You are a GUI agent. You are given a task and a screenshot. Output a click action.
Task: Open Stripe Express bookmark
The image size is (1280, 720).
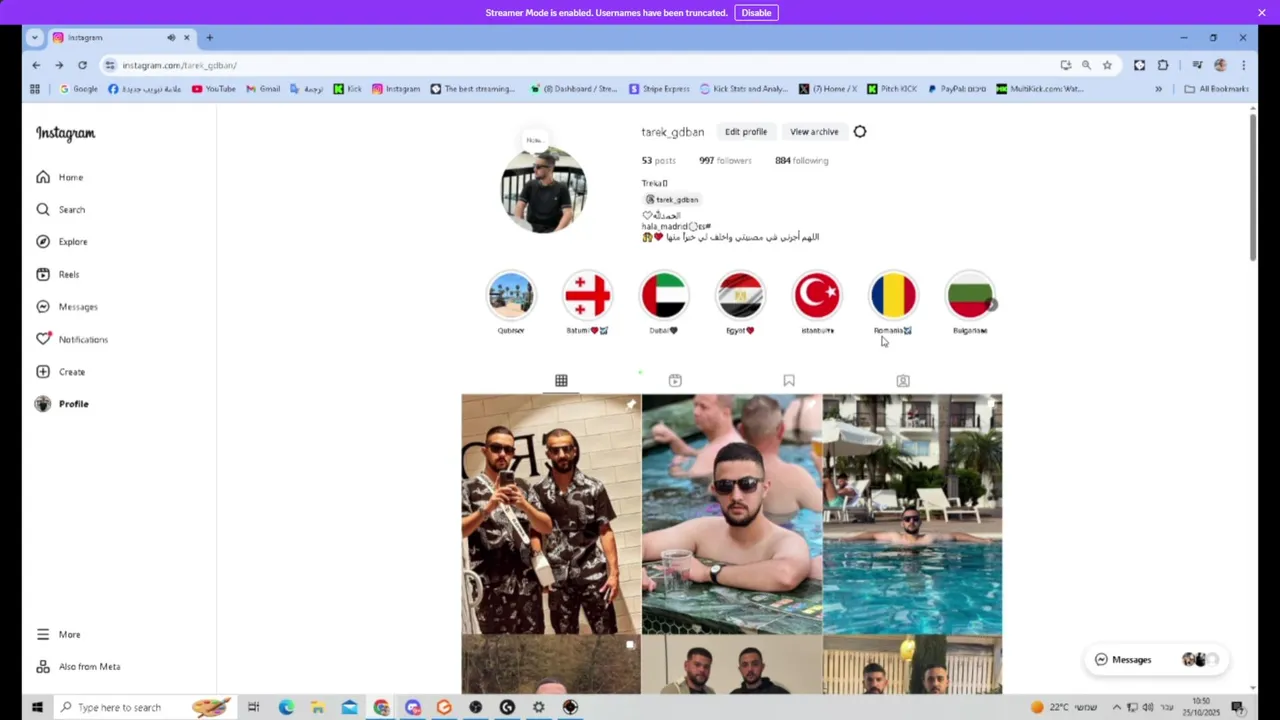tap(659, 89)
